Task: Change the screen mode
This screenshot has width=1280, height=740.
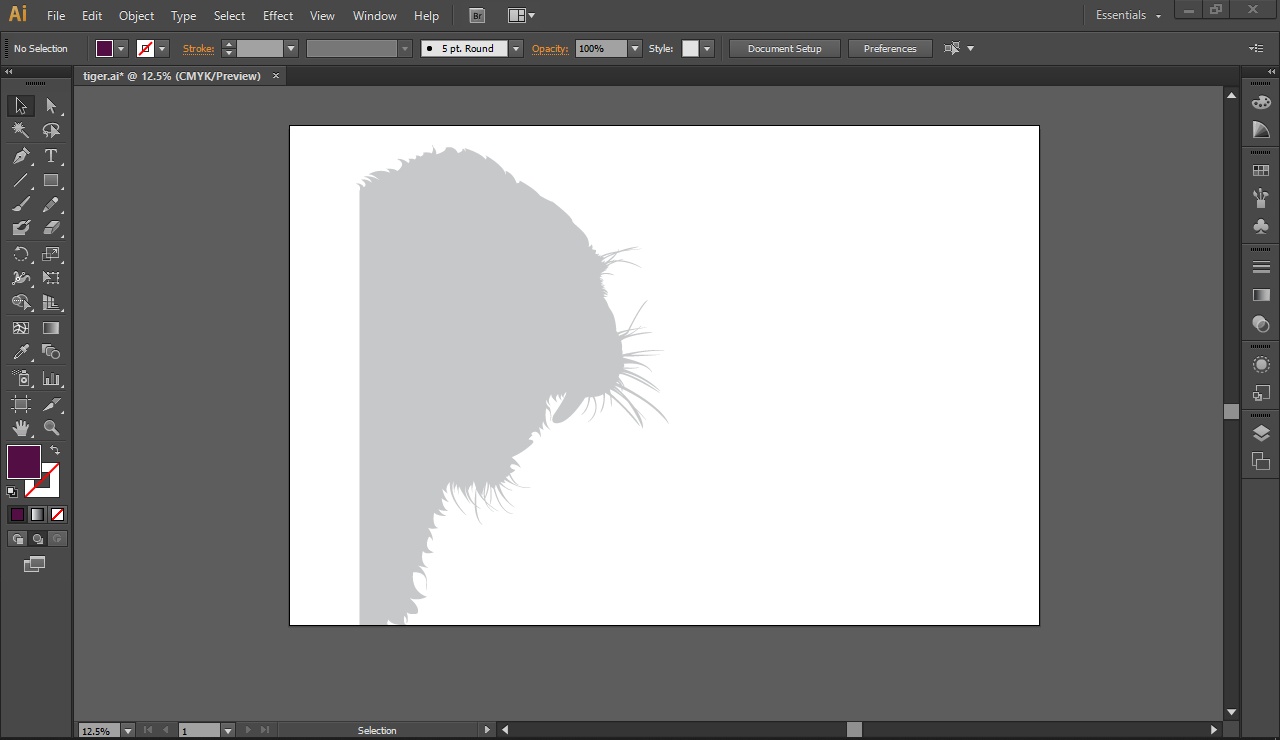Action: pos(35,565)
